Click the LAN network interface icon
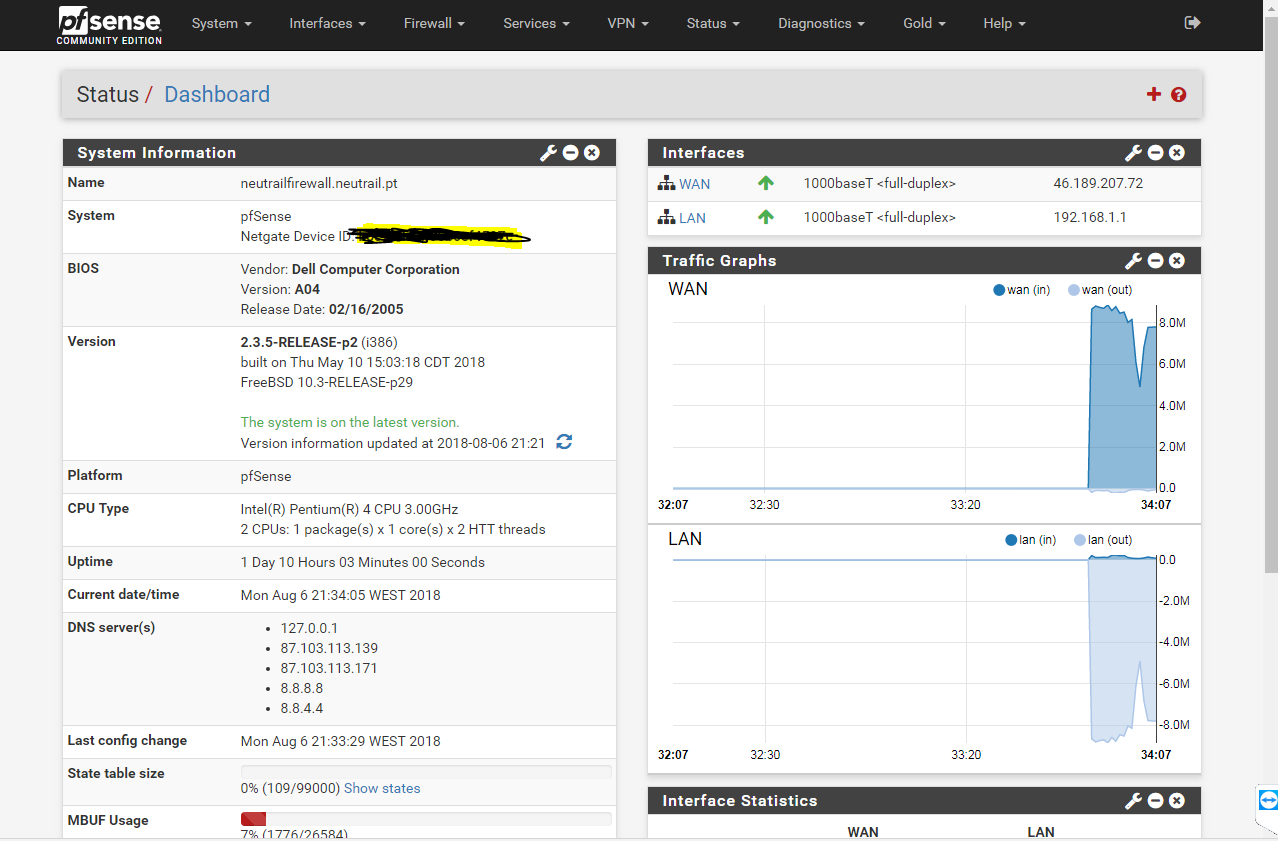This screenshot has width=1278, height=841. coord(666,217)
